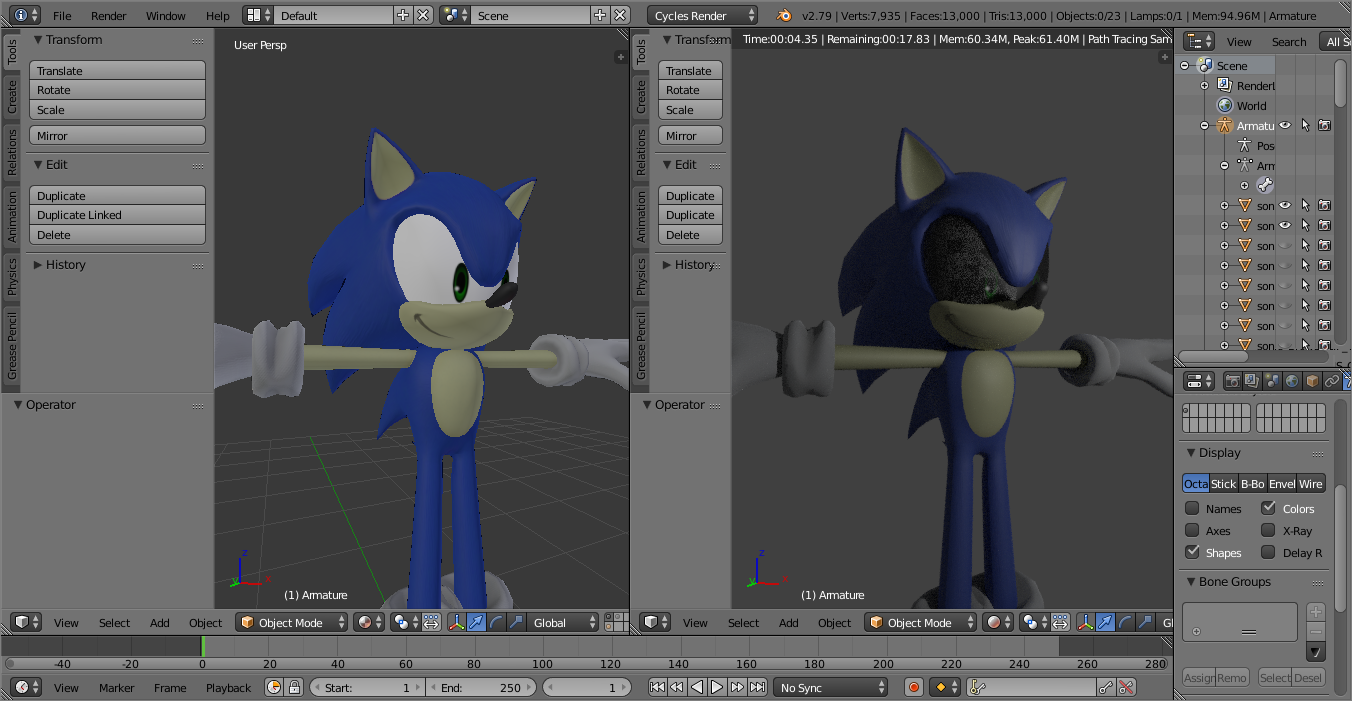The height and width of the screenshot is (701, 1352).
Task: Set armature display to Stick
Action: tap(1224, 483)
